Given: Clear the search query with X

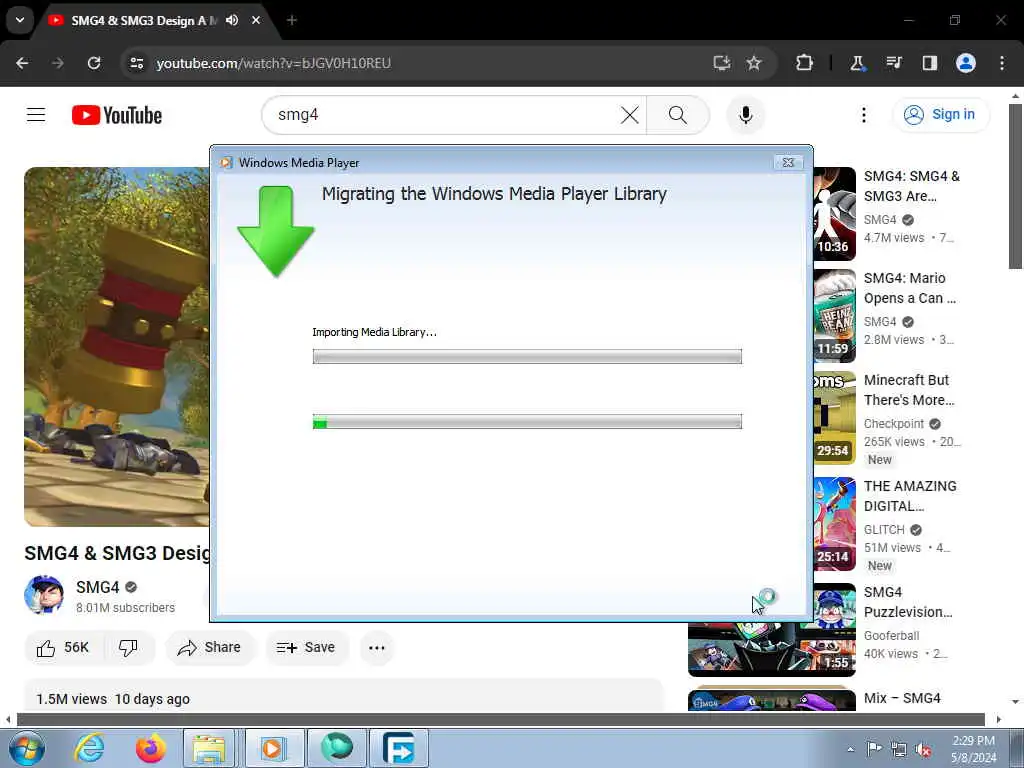Looking at the screenshot, I should pos(630,115).
